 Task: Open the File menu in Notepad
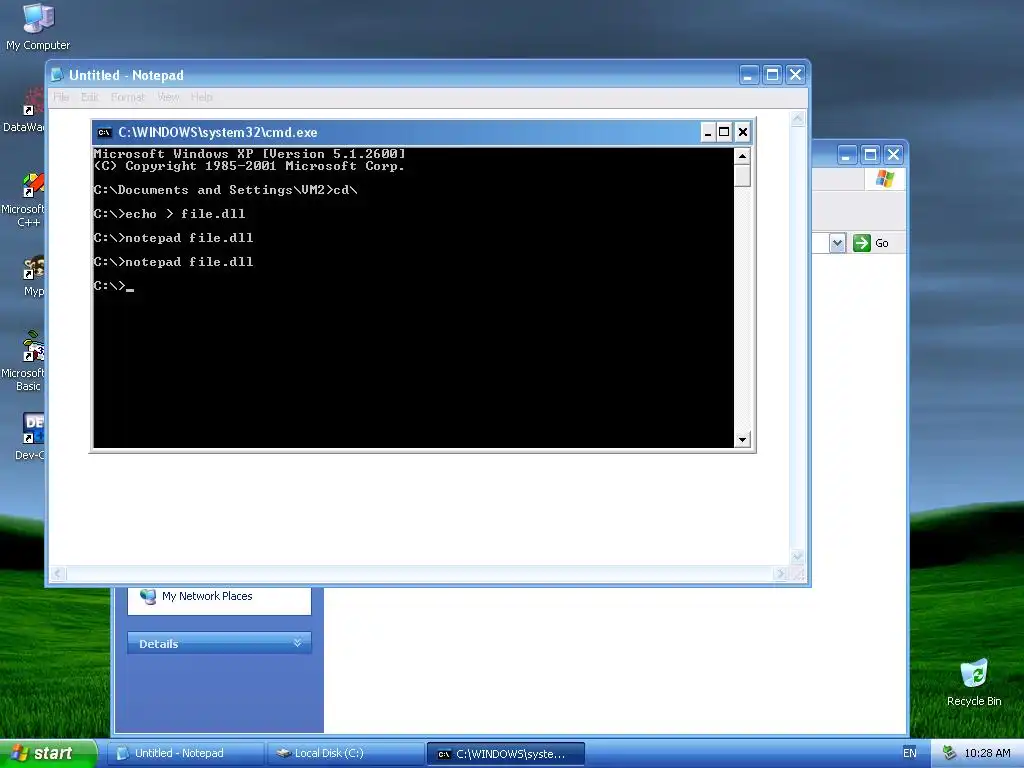(61, 97)
